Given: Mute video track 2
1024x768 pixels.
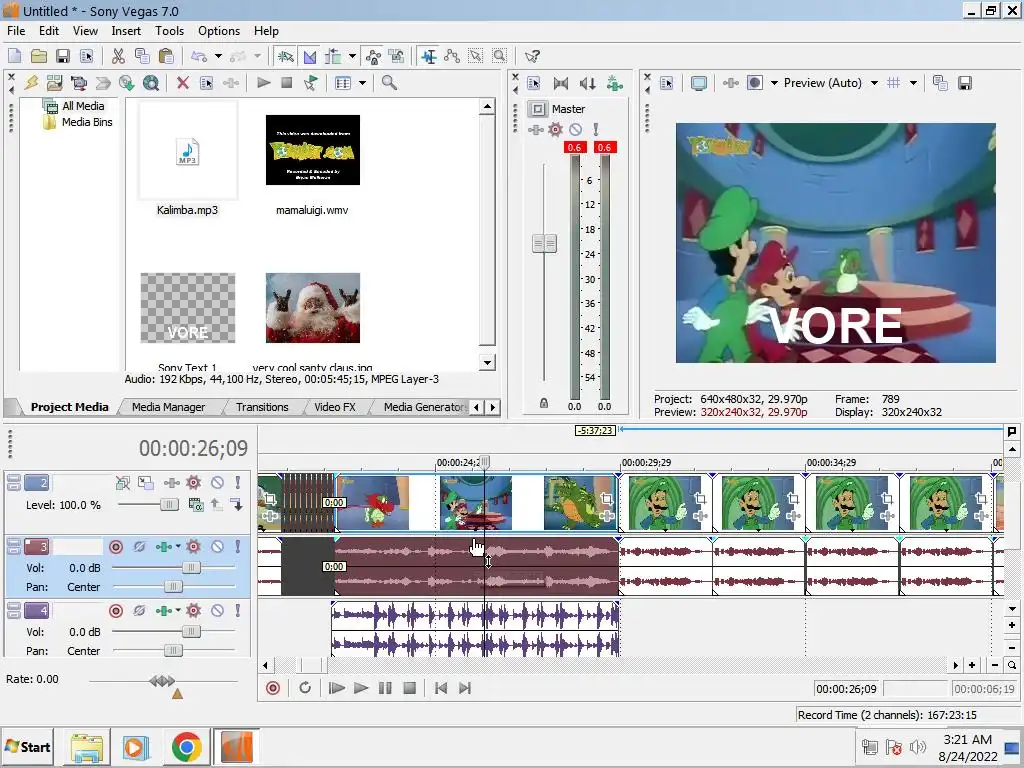Looking at the screenshot, I should 217,483.
